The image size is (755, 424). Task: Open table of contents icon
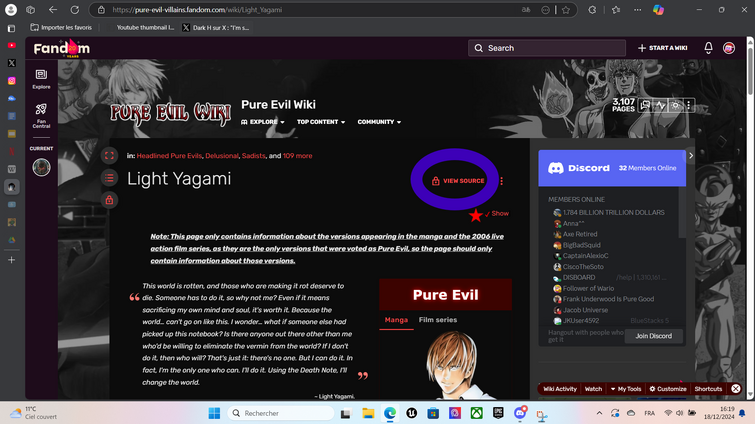[x=109, y=178]
